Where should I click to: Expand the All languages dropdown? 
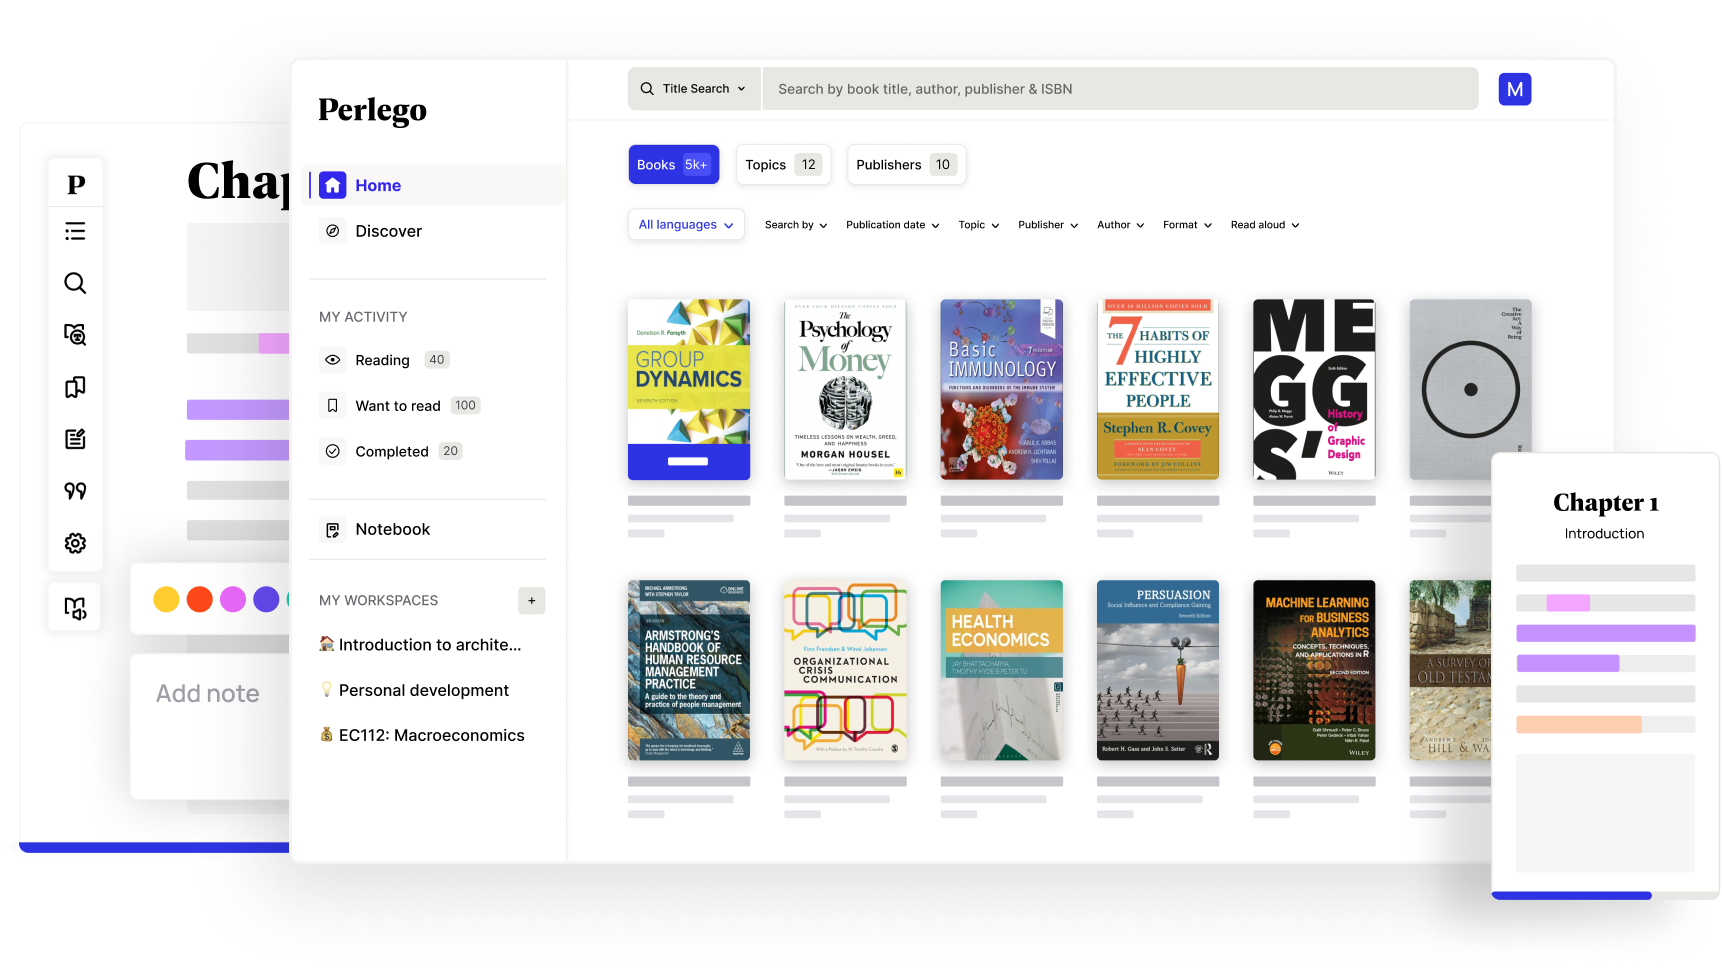[x=686, y=225]
